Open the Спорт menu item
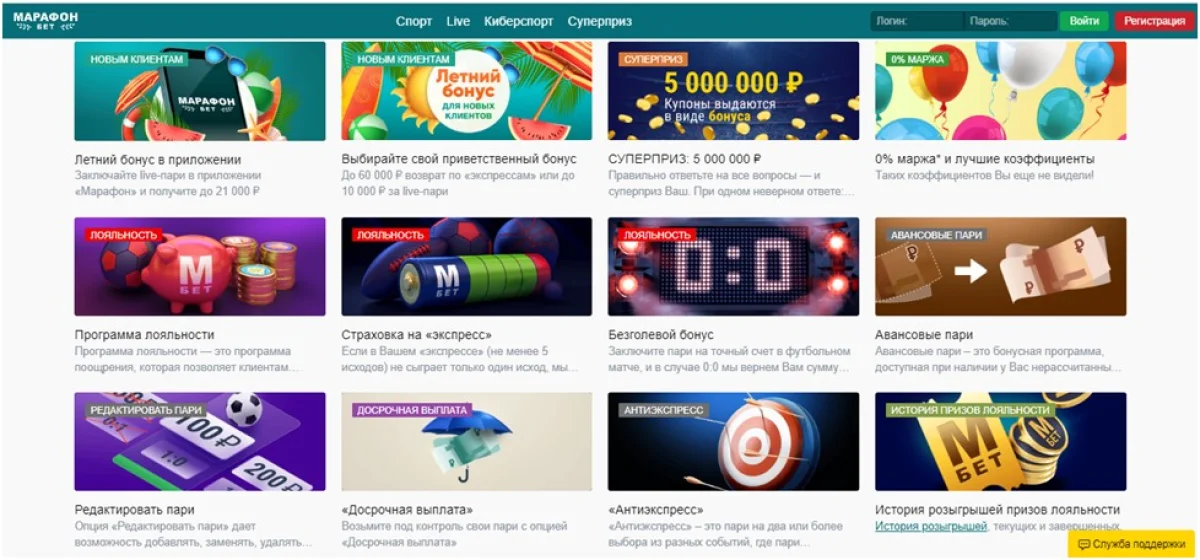 (x=414, y=21)
